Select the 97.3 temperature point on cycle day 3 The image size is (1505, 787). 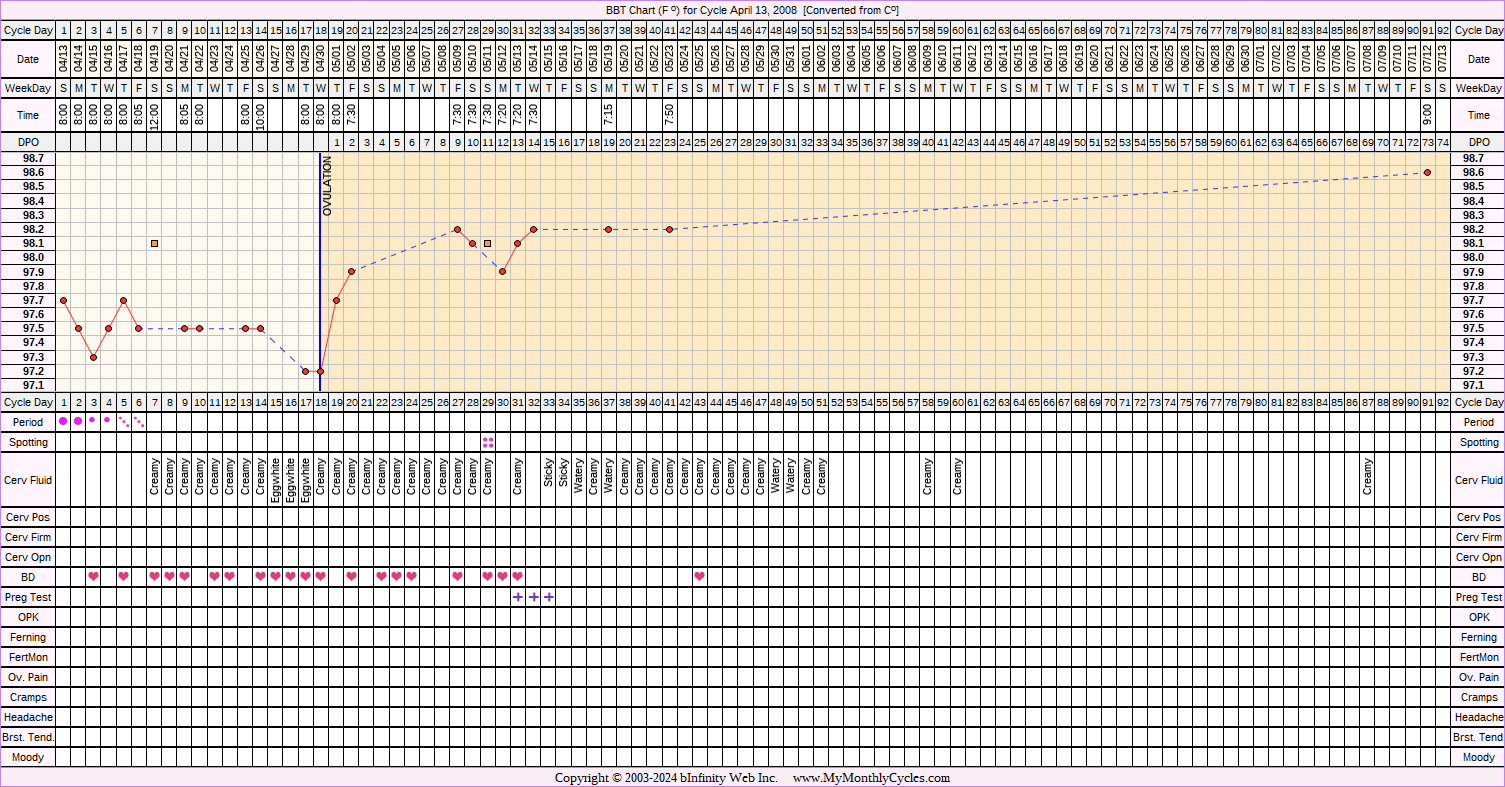93,357
